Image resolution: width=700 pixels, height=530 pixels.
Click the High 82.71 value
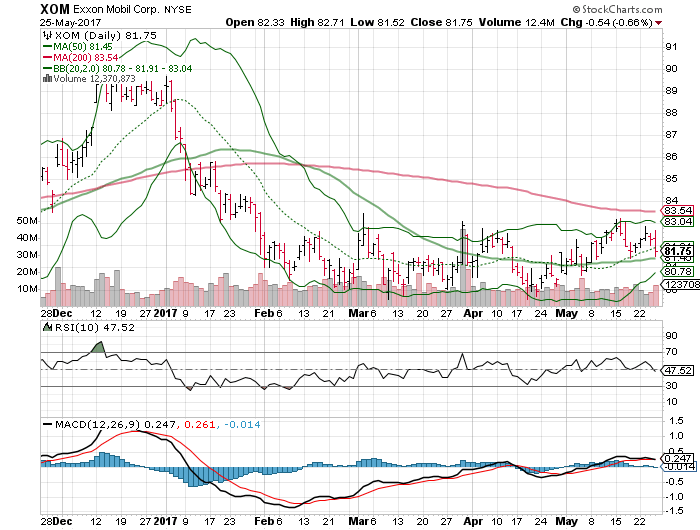coord(317,22)
